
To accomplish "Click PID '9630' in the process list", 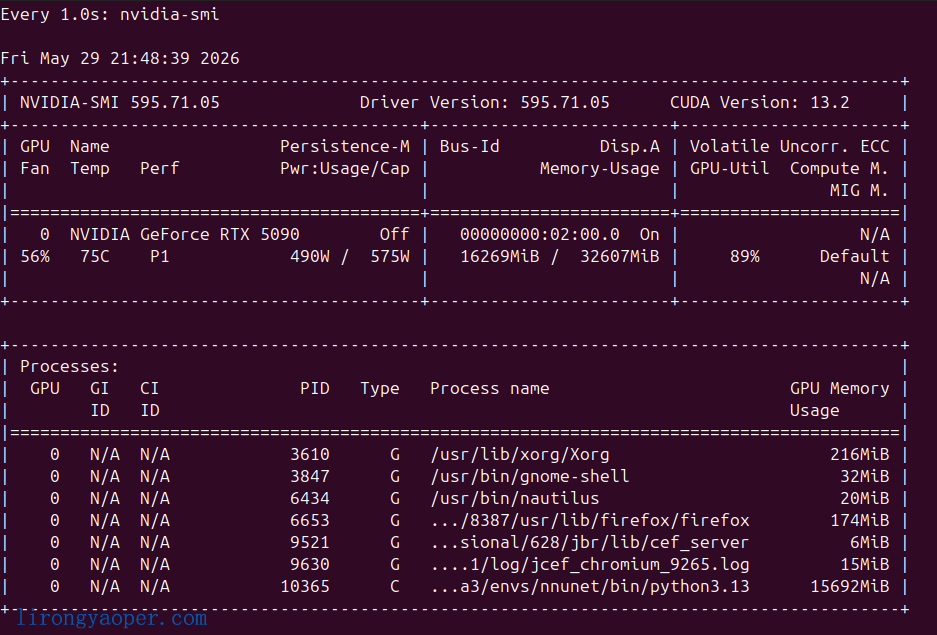I will [x=310, y=565].
